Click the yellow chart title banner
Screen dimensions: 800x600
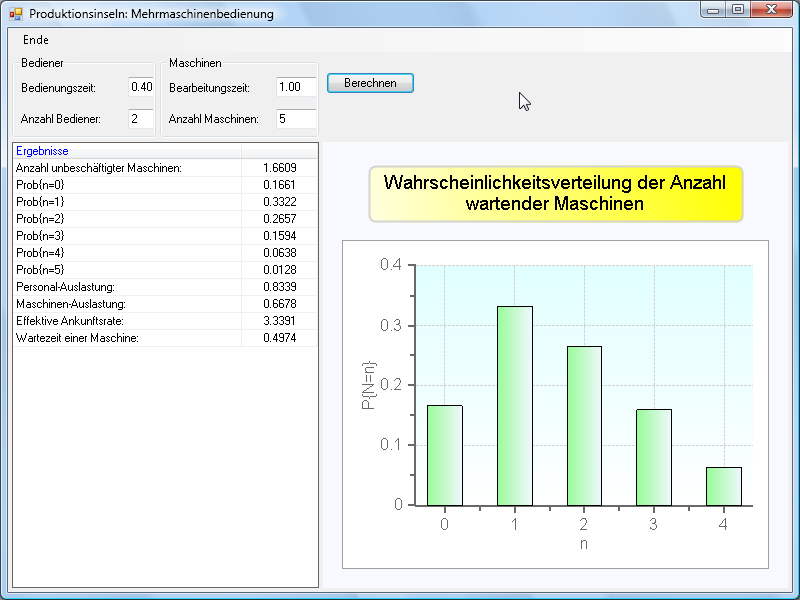click(555, 194)
